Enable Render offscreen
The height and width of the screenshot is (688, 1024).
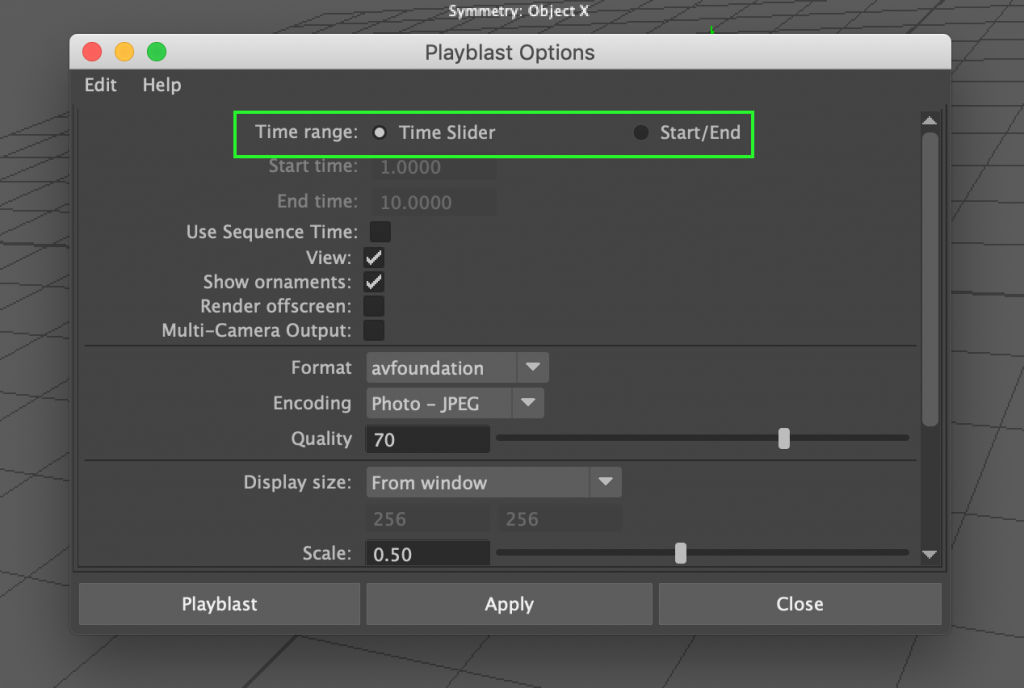pyautogui.click(x=374, y=306)
